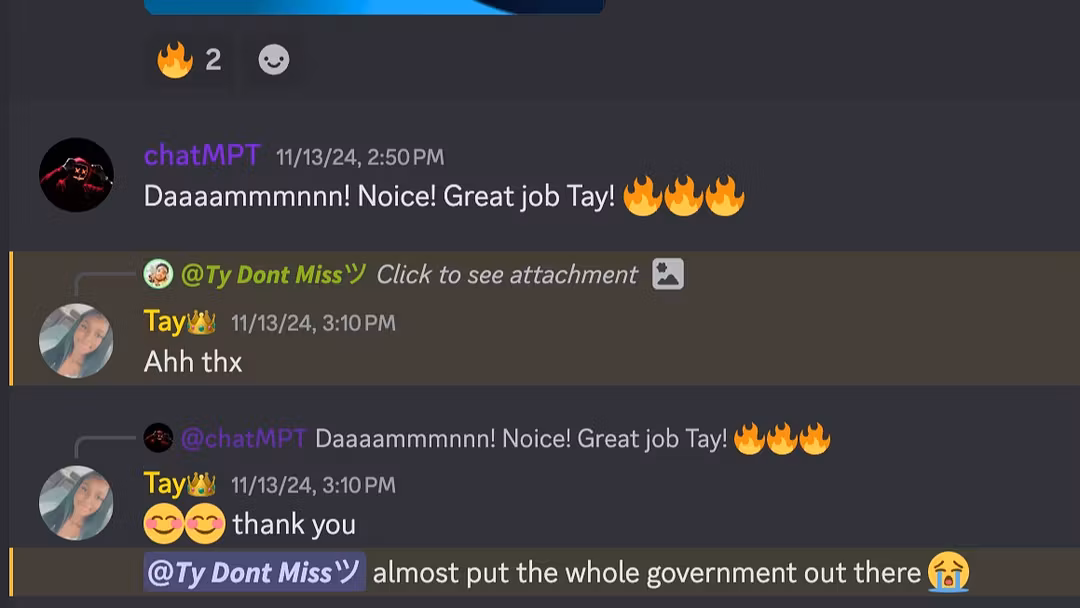Open chatMPT's red masked profile avatar
This screenshot has width=1080, height=608.
click(76, 175)
